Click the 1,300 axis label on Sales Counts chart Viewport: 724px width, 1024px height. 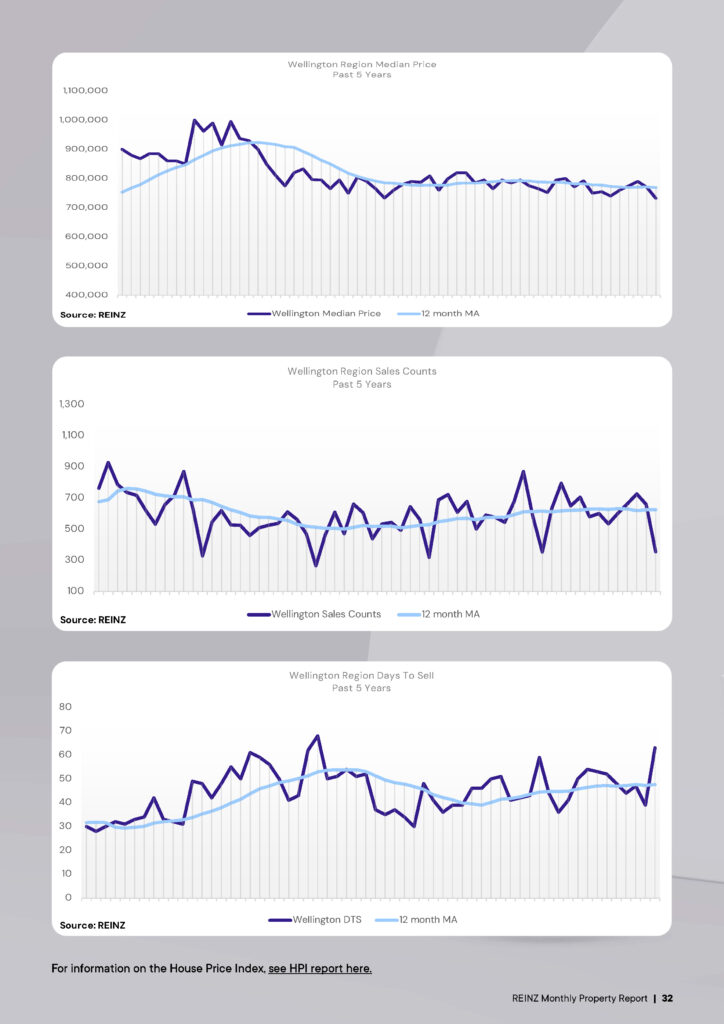tap(72, 404)
